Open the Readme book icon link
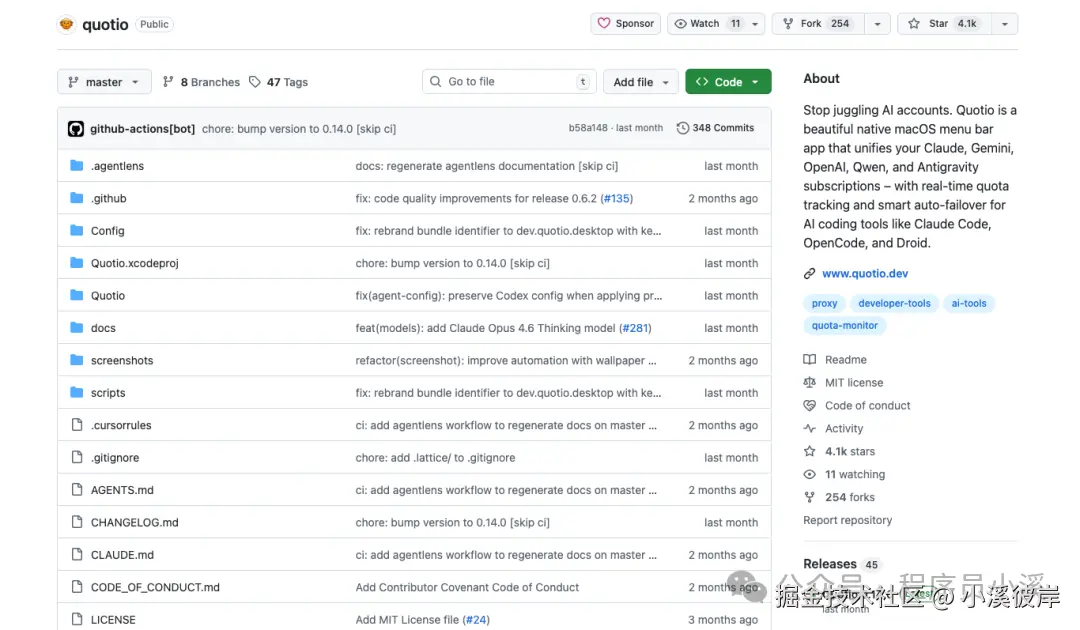1080x630 pixels. pyautogui.click(x=810, y=360)
